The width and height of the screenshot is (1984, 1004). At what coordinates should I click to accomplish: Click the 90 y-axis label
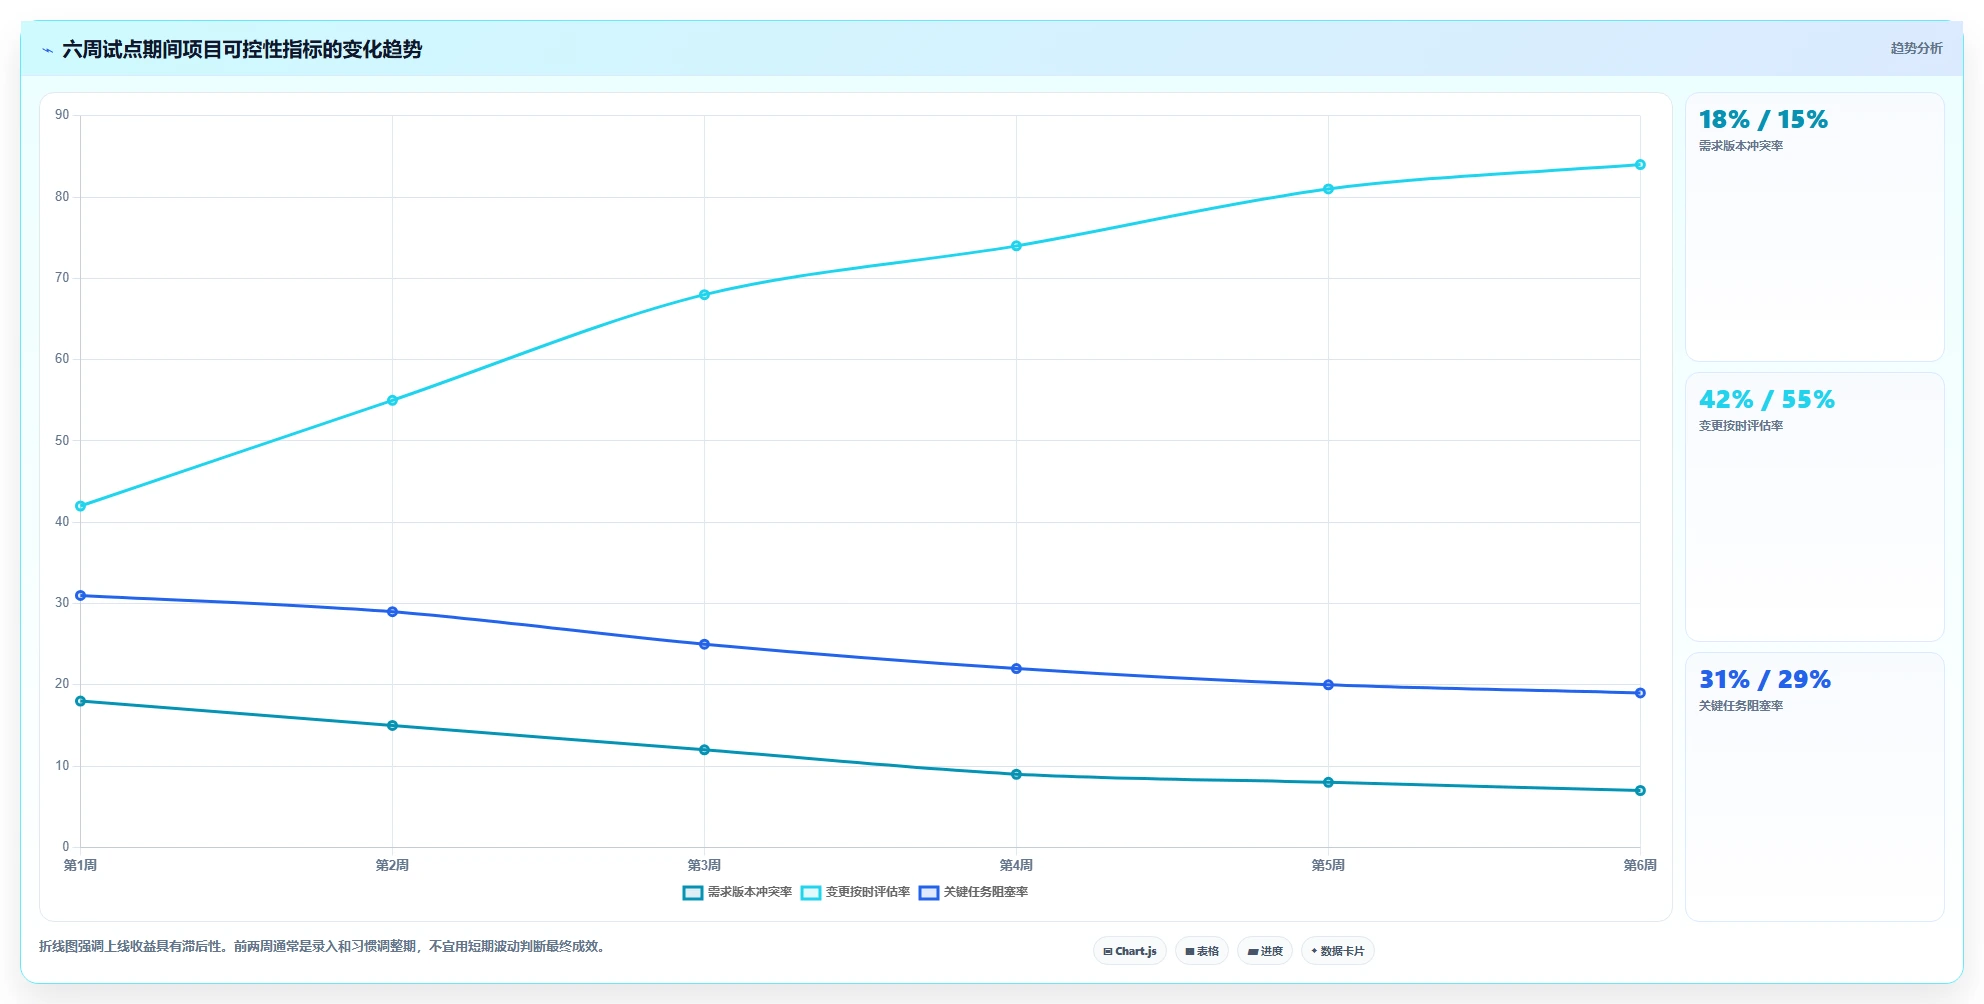pos(62,115)
